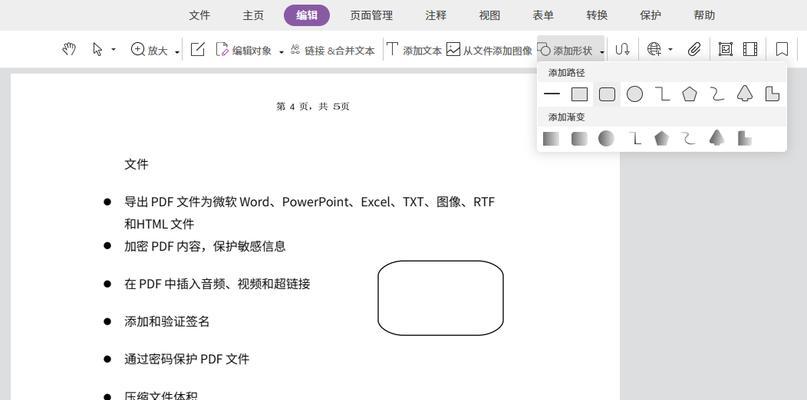The width and height of the screenshot is (807, 400).
Task: Choose the gradient rounded rectangle shape
Action: click(x=579, y=138)
